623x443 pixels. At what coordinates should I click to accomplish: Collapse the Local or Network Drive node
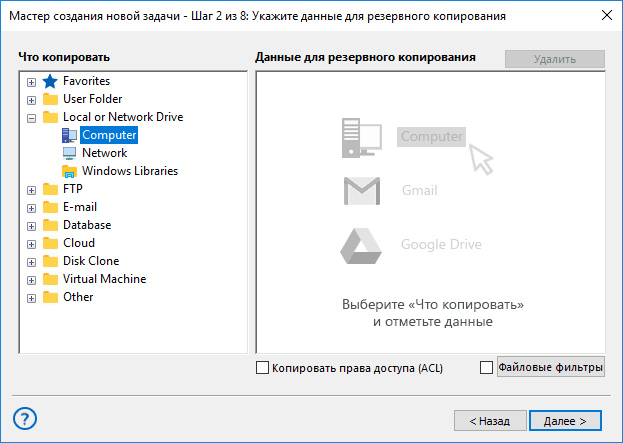coord(31,118)
